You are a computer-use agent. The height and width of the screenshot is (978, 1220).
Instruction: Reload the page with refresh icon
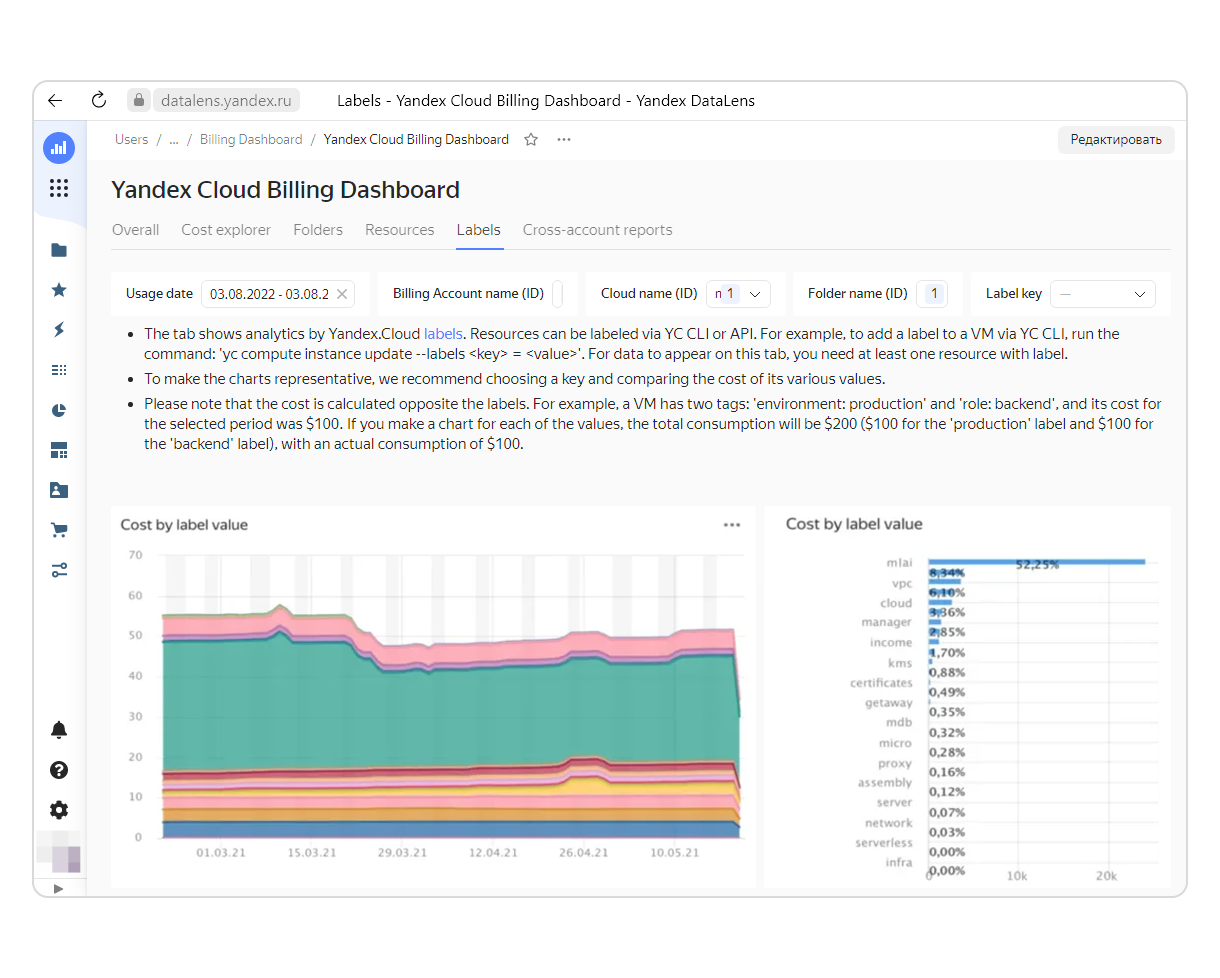(x=98, y=100)
